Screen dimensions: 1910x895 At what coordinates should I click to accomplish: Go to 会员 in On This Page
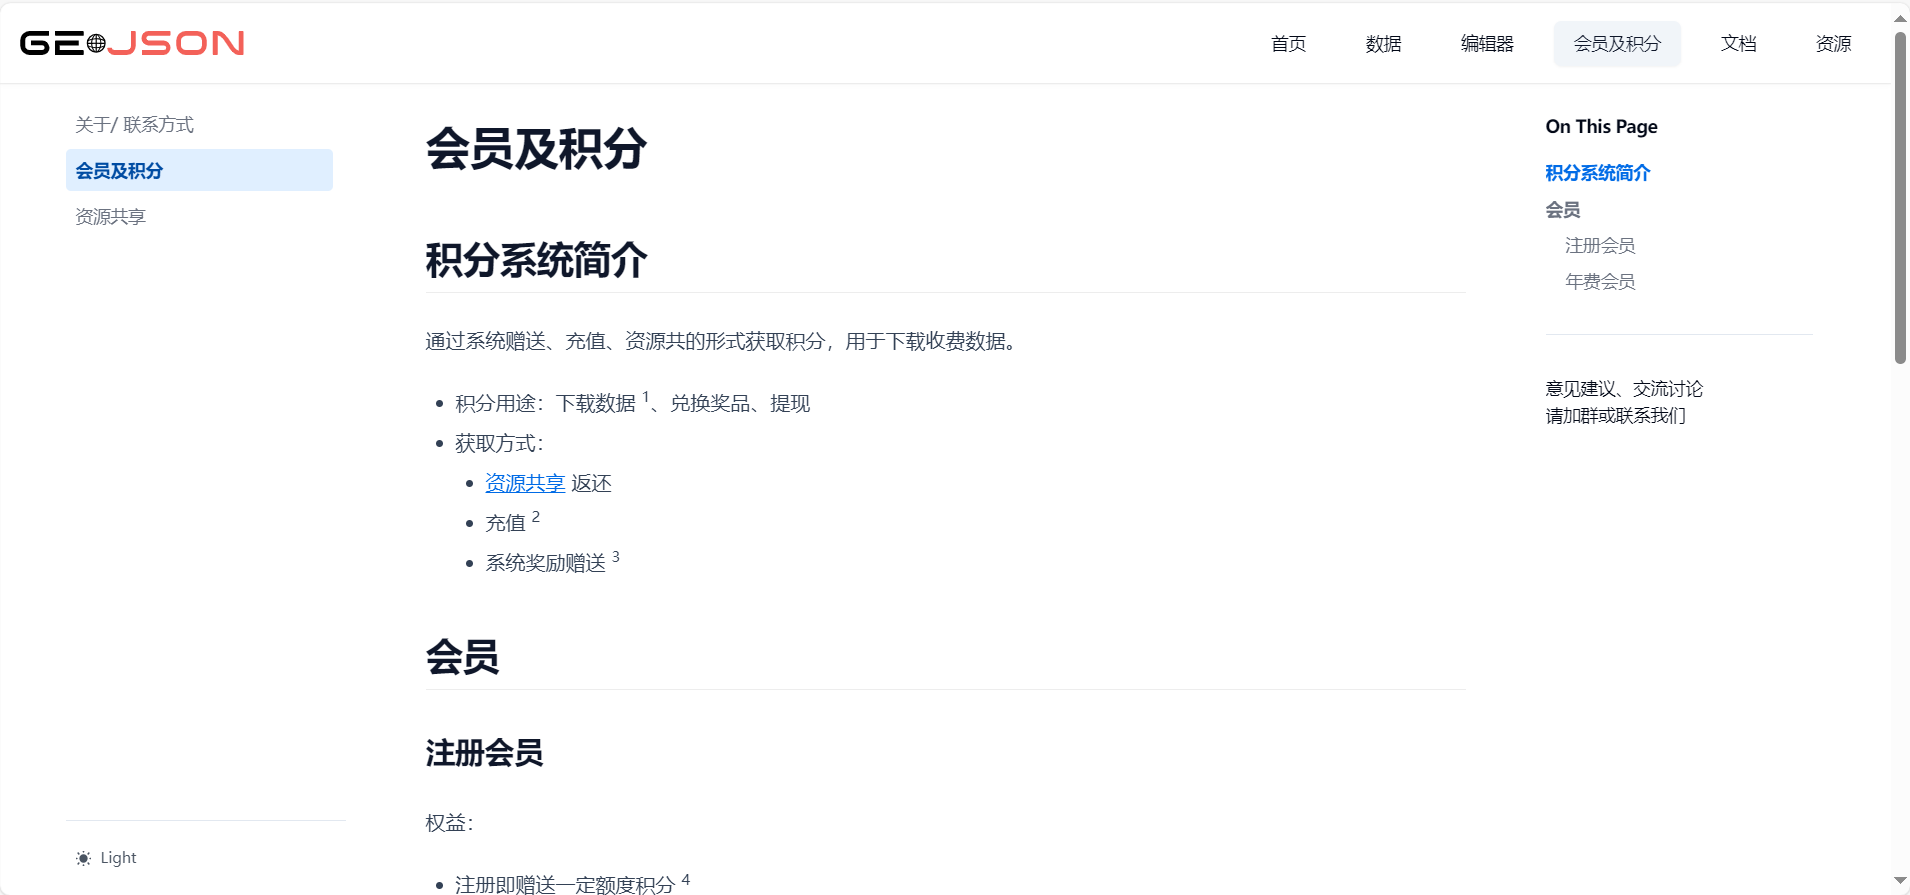click(x=1562, y=210)
